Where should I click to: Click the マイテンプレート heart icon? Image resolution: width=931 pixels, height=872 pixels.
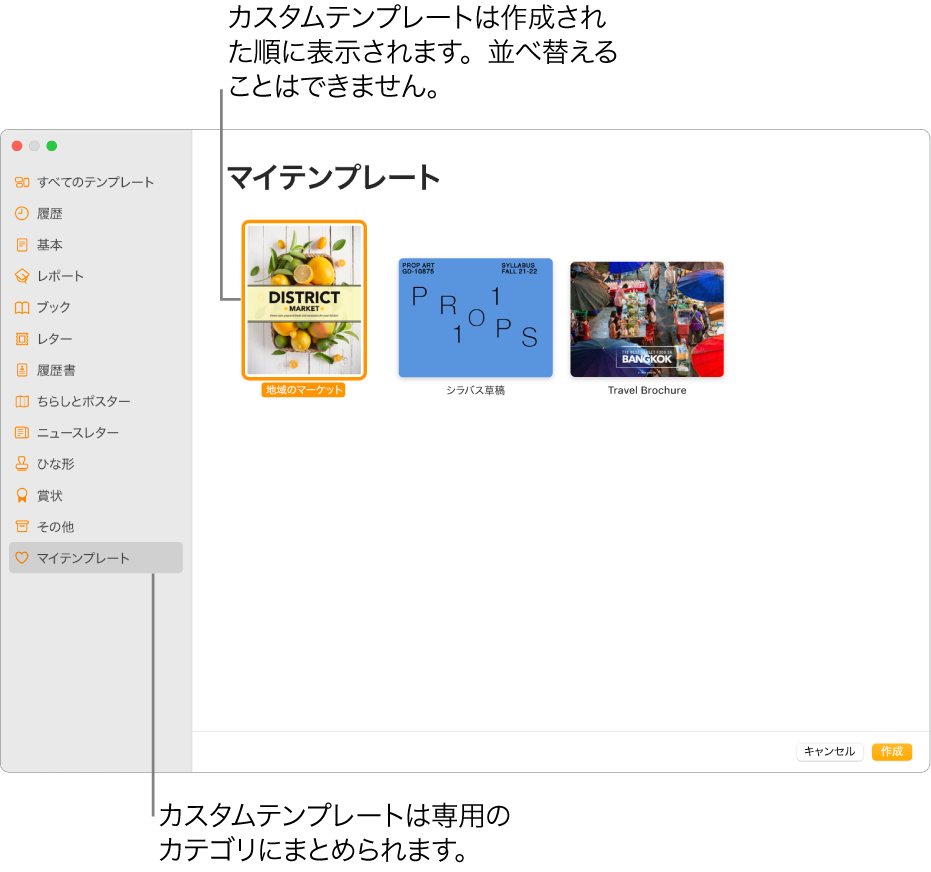[22, 558]
